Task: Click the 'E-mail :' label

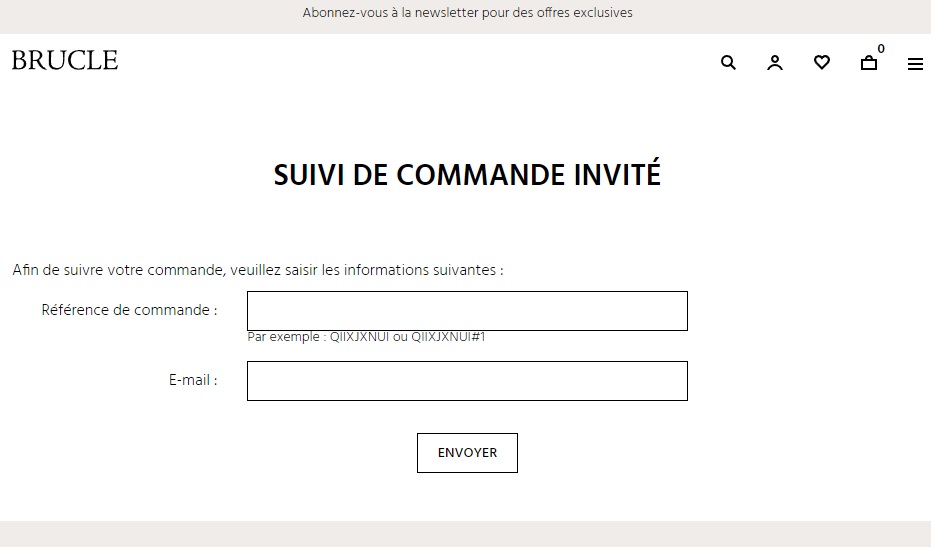Action: 193,380
